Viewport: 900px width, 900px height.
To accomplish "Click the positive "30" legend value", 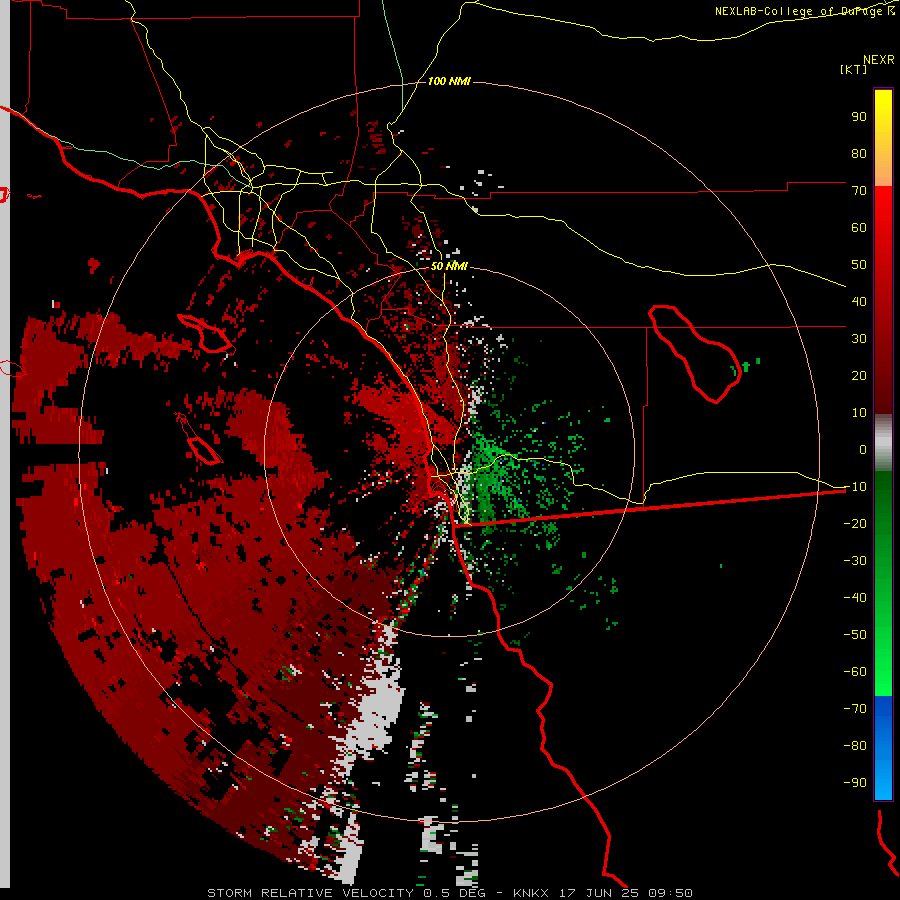I will click(859, 339).
